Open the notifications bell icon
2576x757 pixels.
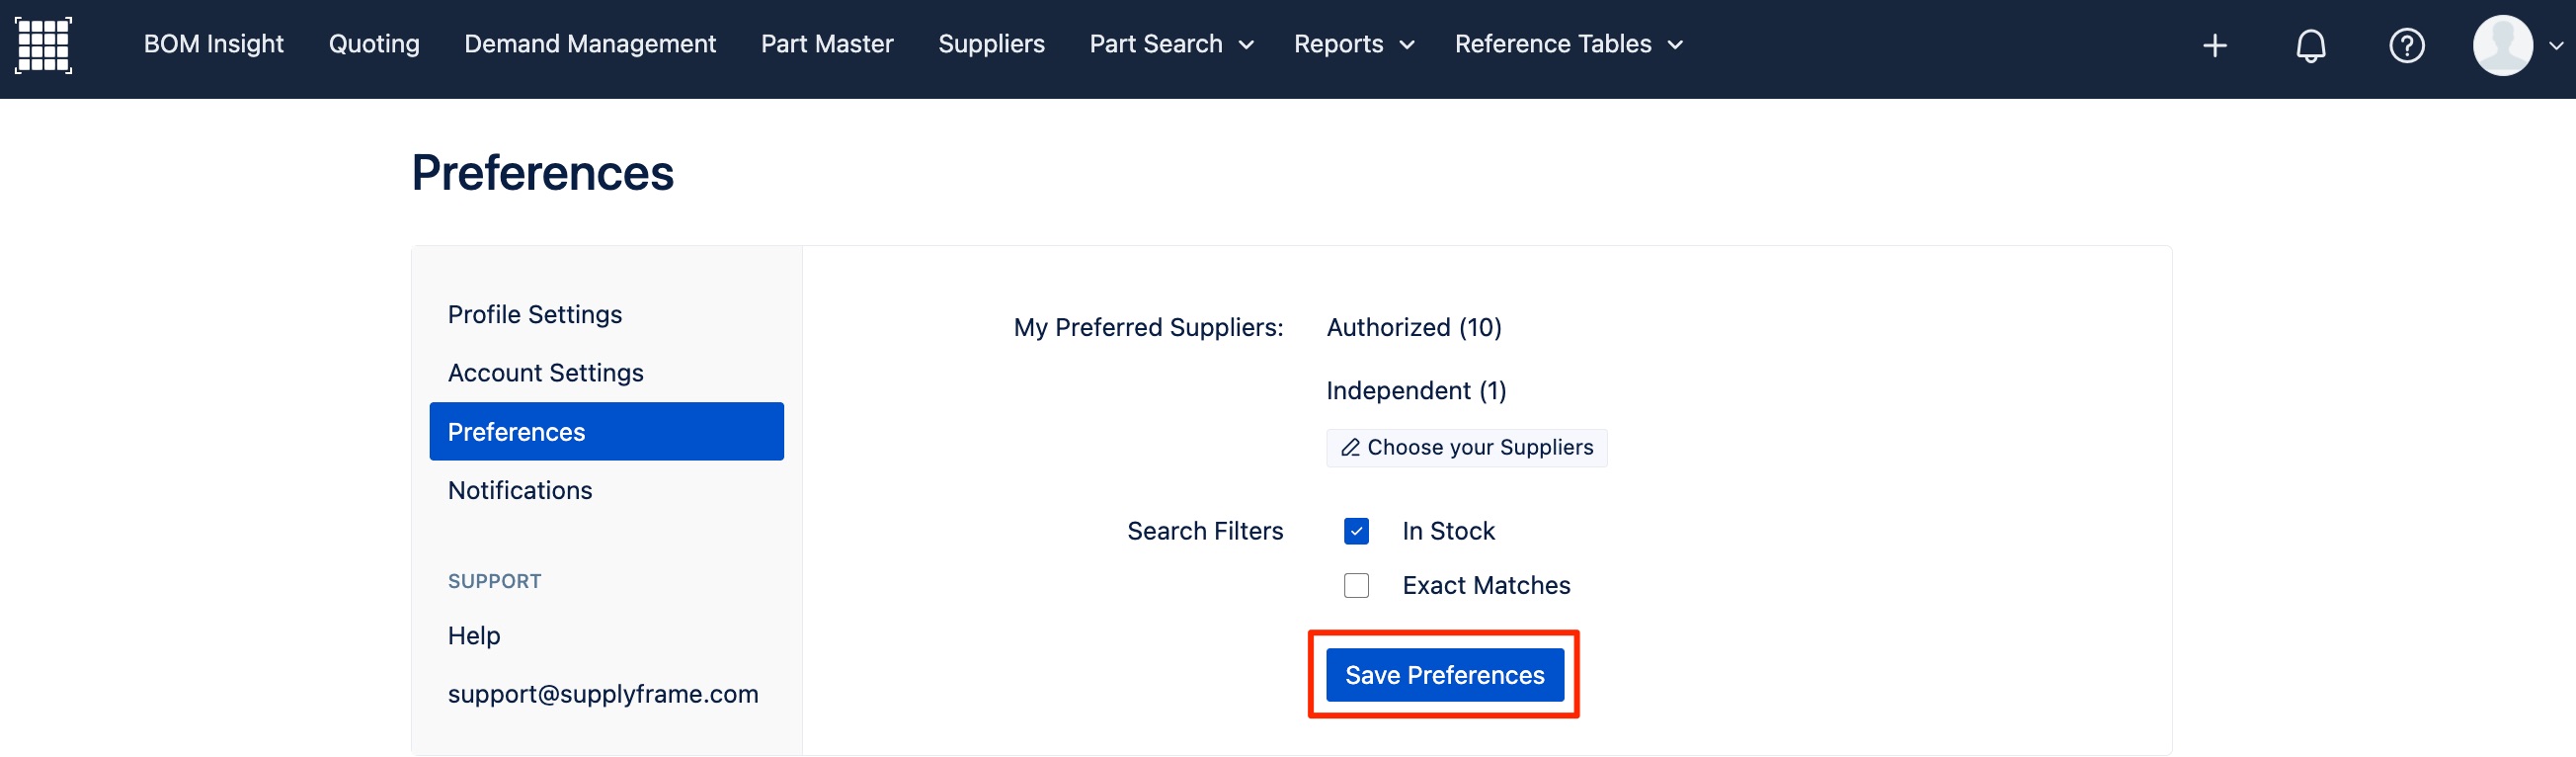click(x=2310, y=46)
